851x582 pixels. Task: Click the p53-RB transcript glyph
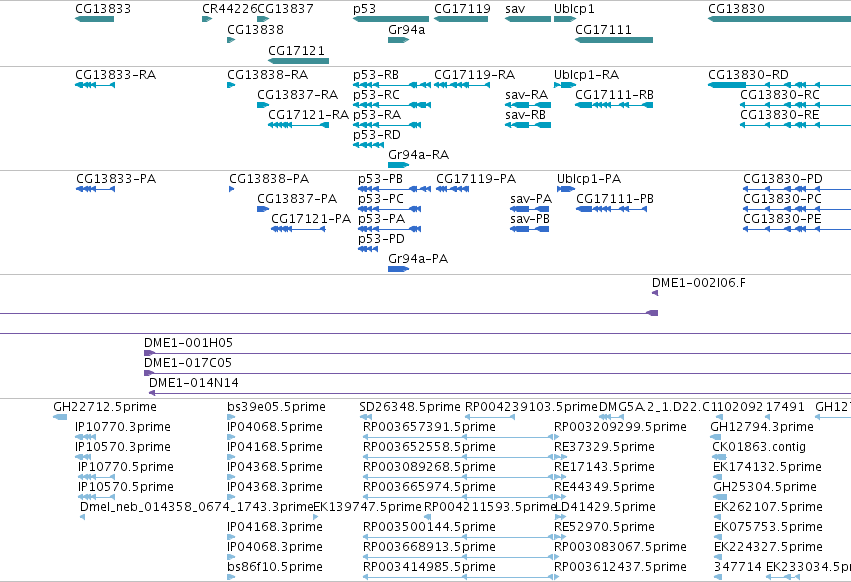[x=392, y=85]
